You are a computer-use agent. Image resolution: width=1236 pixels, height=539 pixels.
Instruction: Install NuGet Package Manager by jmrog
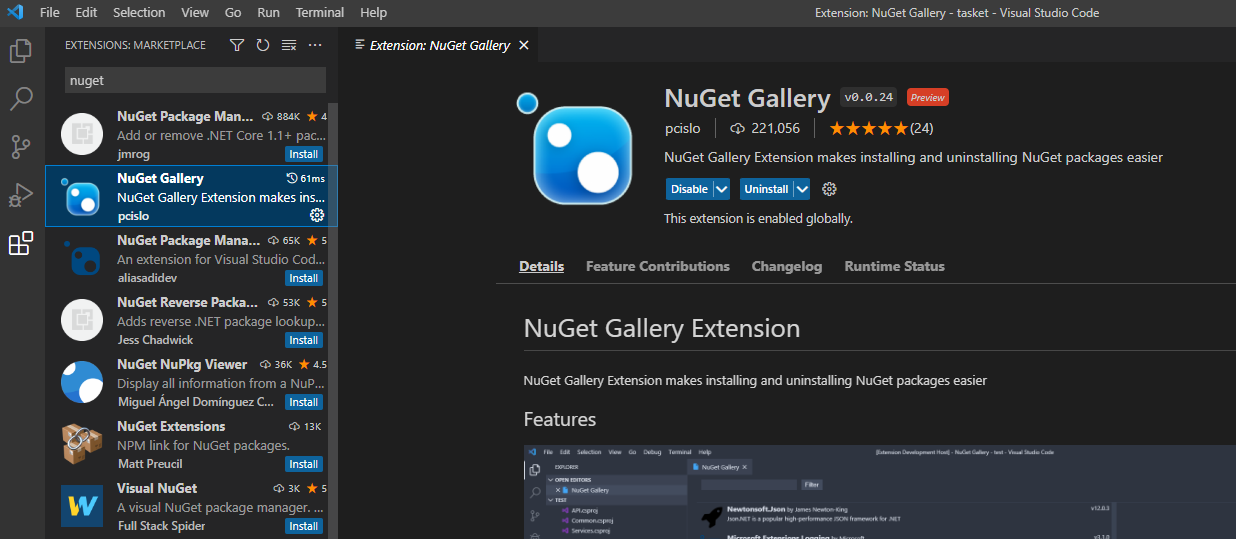pyautogui.click(x=304, y=154)
